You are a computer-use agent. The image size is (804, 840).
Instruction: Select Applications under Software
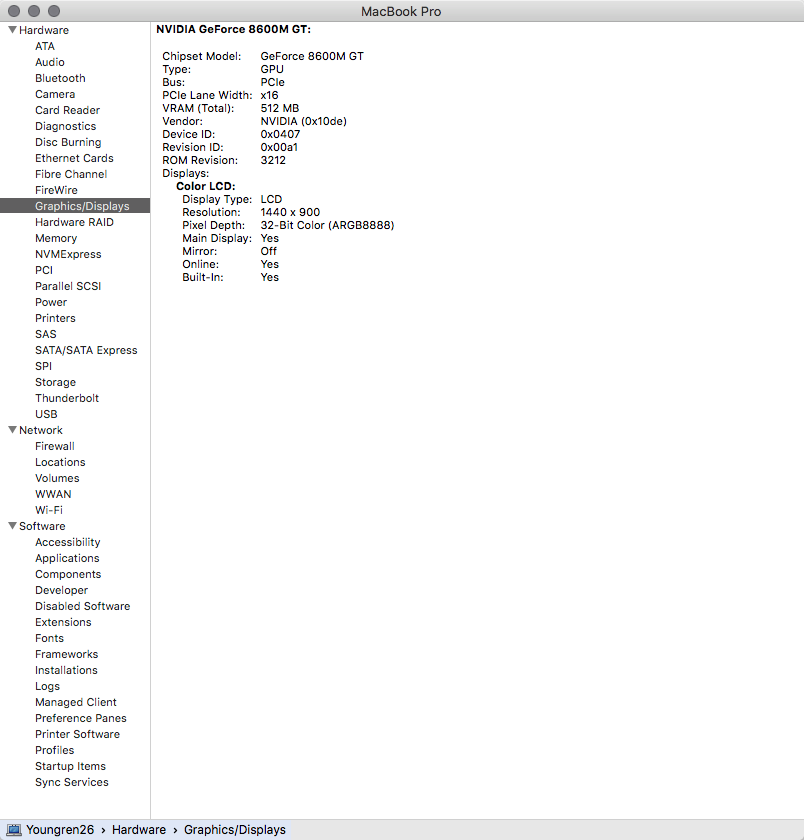[x=67, y=558]
